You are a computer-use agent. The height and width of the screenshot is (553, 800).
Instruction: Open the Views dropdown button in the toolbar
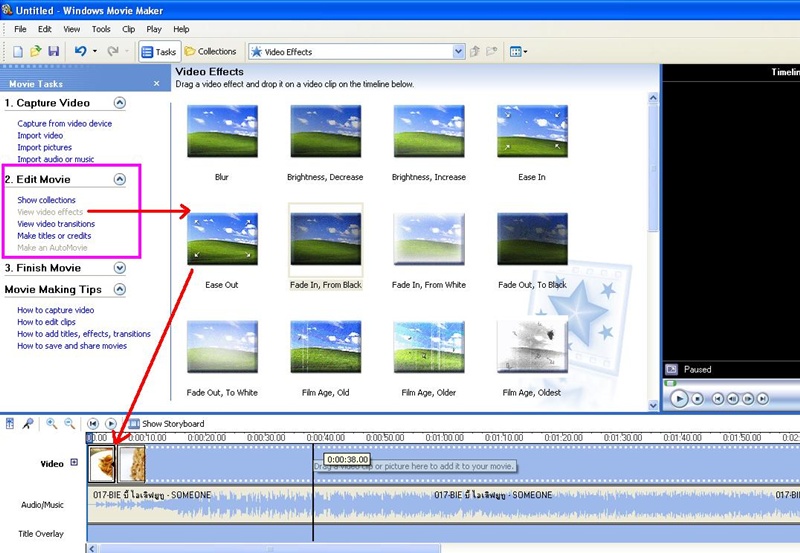(518, 52)
